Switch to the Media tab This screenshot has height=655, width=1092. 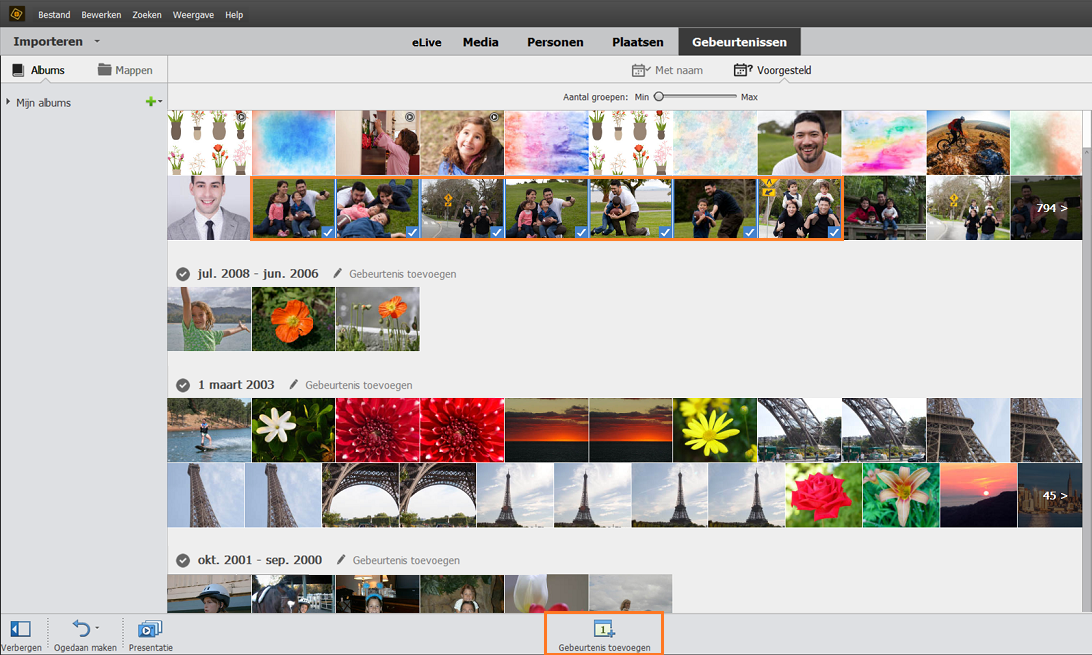[481, 42]
